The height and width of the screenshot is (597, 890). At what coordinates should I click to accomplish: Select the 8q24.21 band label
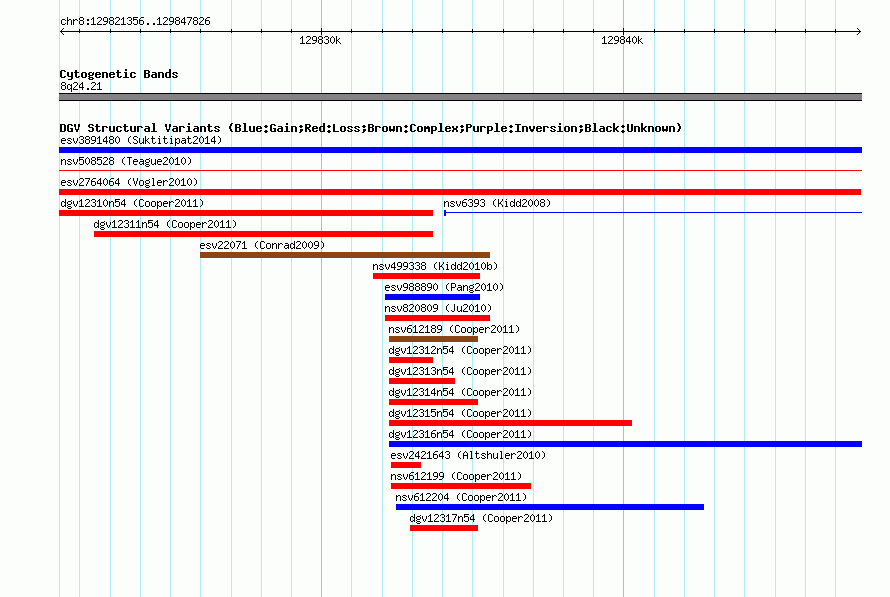point(81,86)
